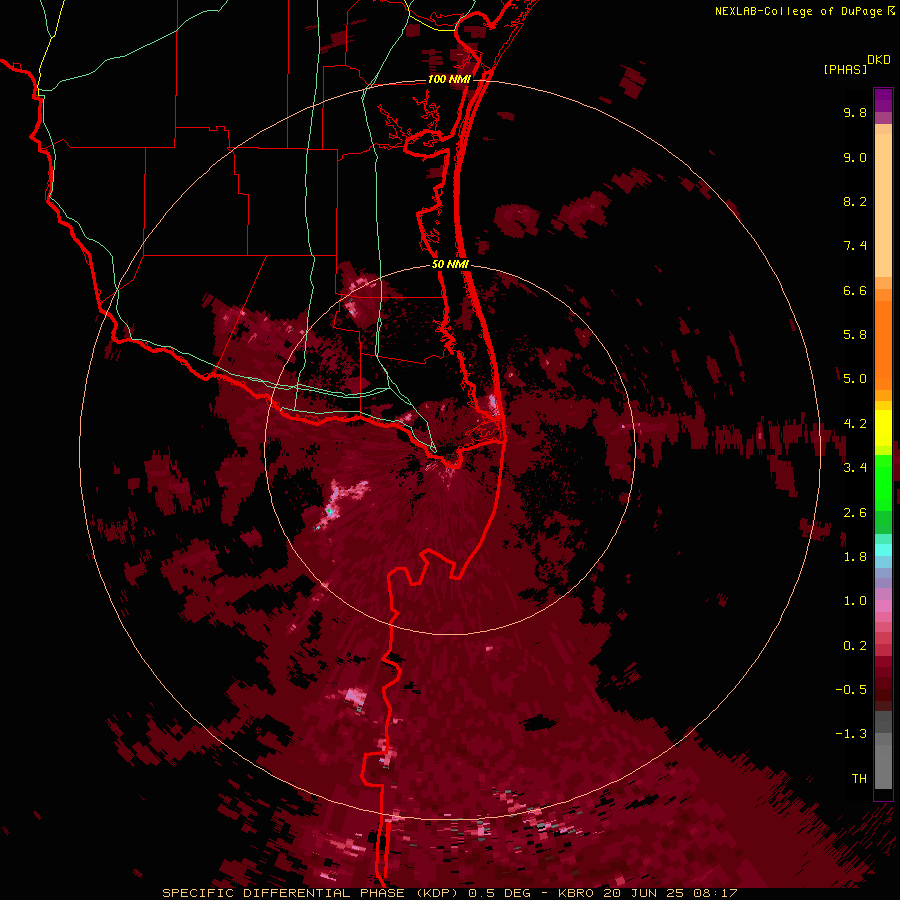Click the TH label on color scale

click(x=859, y=779)
